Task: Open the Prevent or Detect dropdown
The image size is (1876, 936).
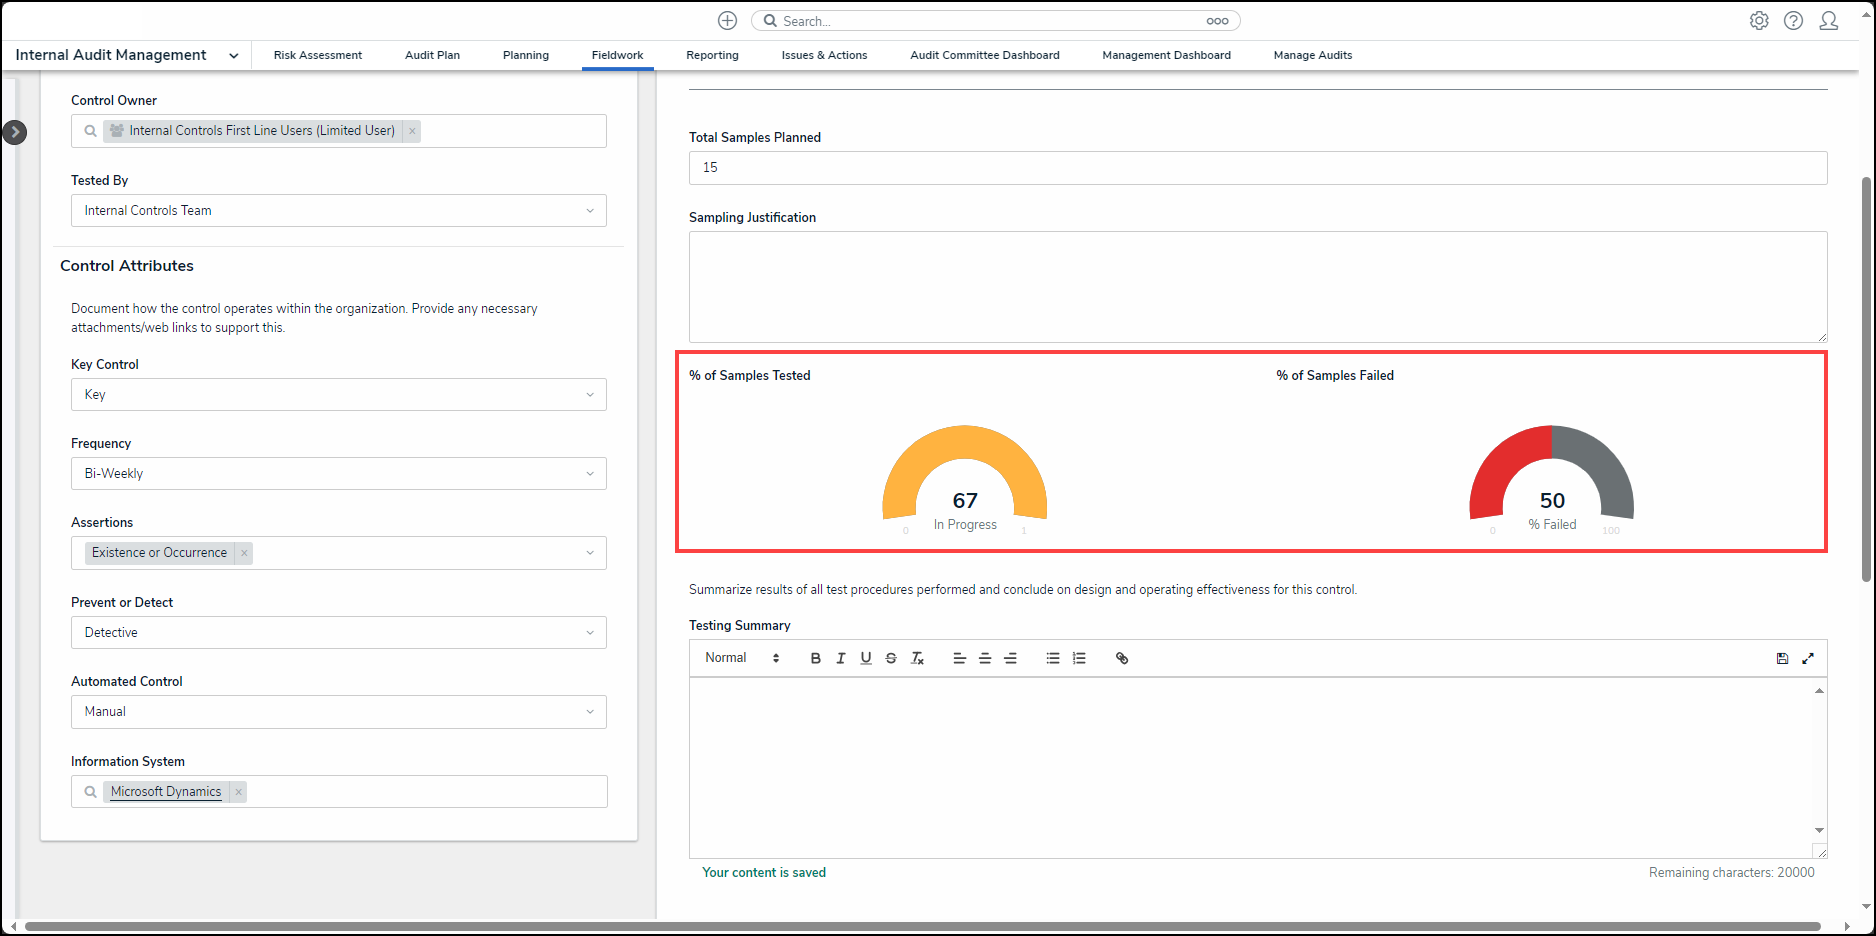Action: click(338, 633)
